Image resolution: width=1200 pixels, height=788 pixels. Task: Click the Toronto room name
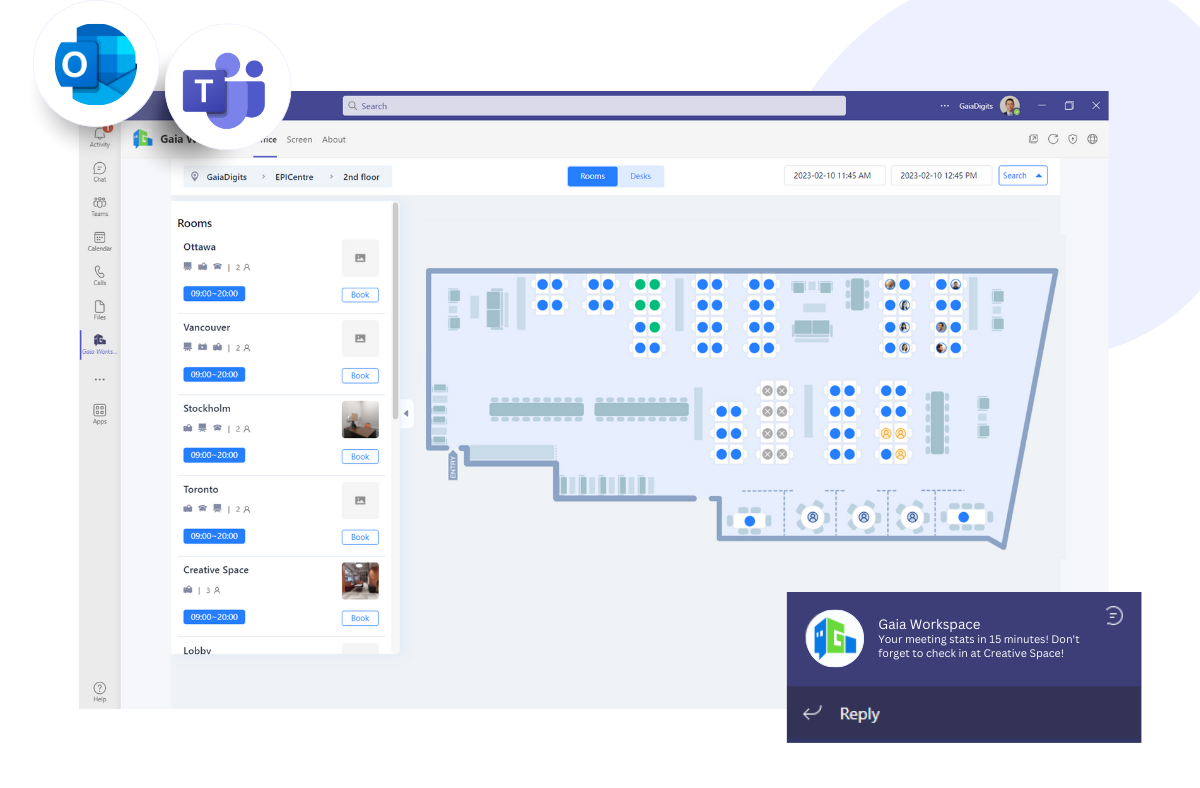pos(201,489)
